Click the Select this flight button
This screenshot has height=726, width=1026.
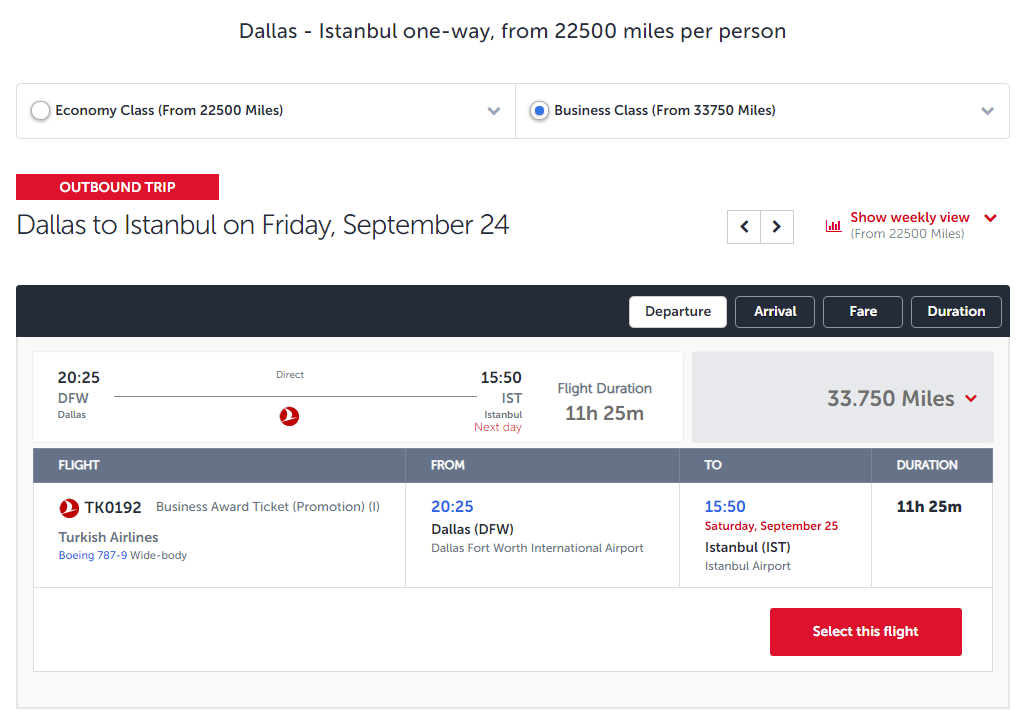[x=866, y=632]
